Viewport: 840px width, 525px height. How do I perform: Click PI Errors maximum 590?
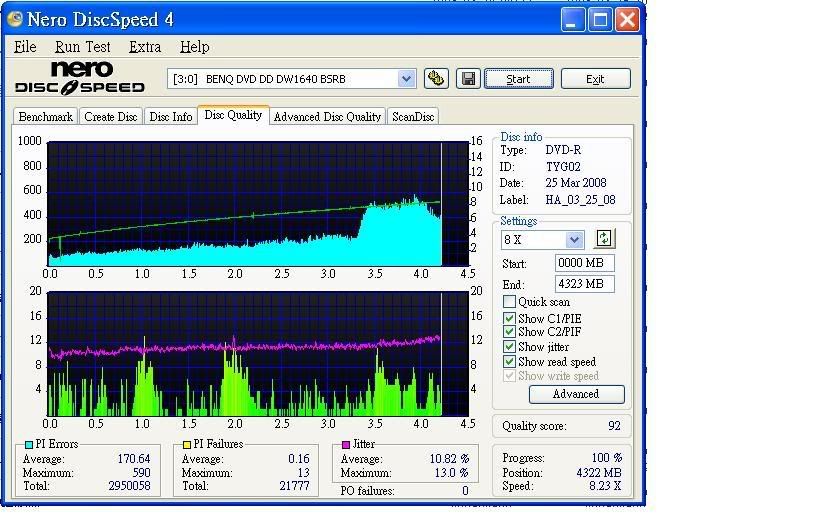click(141, 473)
